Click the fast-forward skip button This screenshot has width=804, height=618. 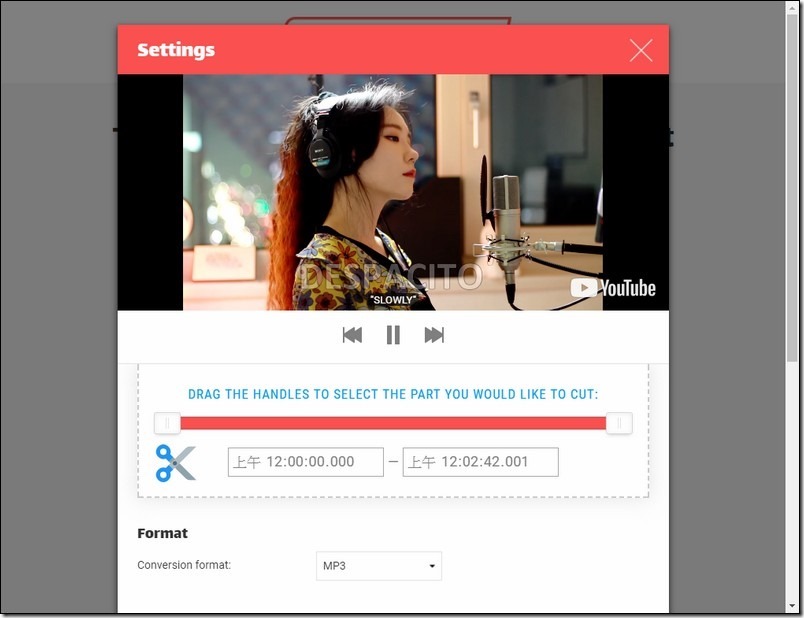tap(434, 335)
